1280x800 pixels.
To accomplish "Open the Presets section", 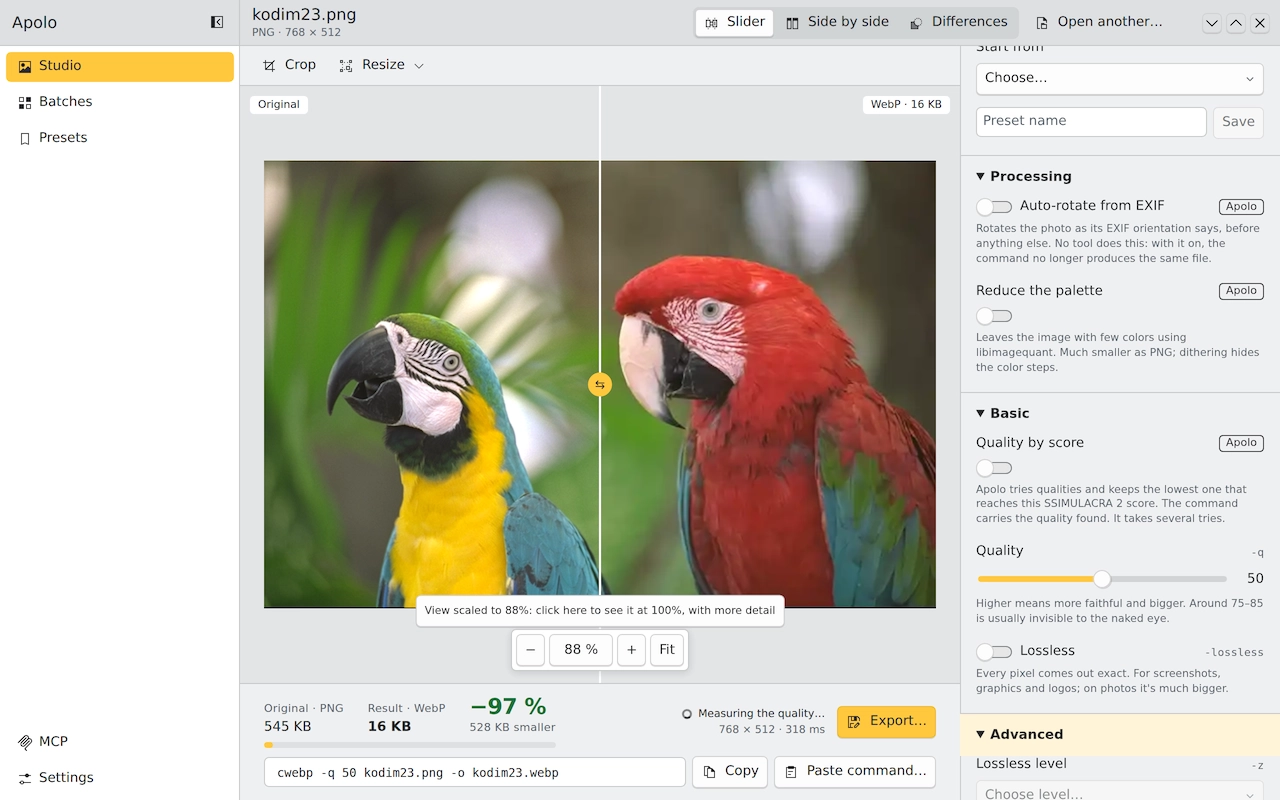I will (120, 138).
